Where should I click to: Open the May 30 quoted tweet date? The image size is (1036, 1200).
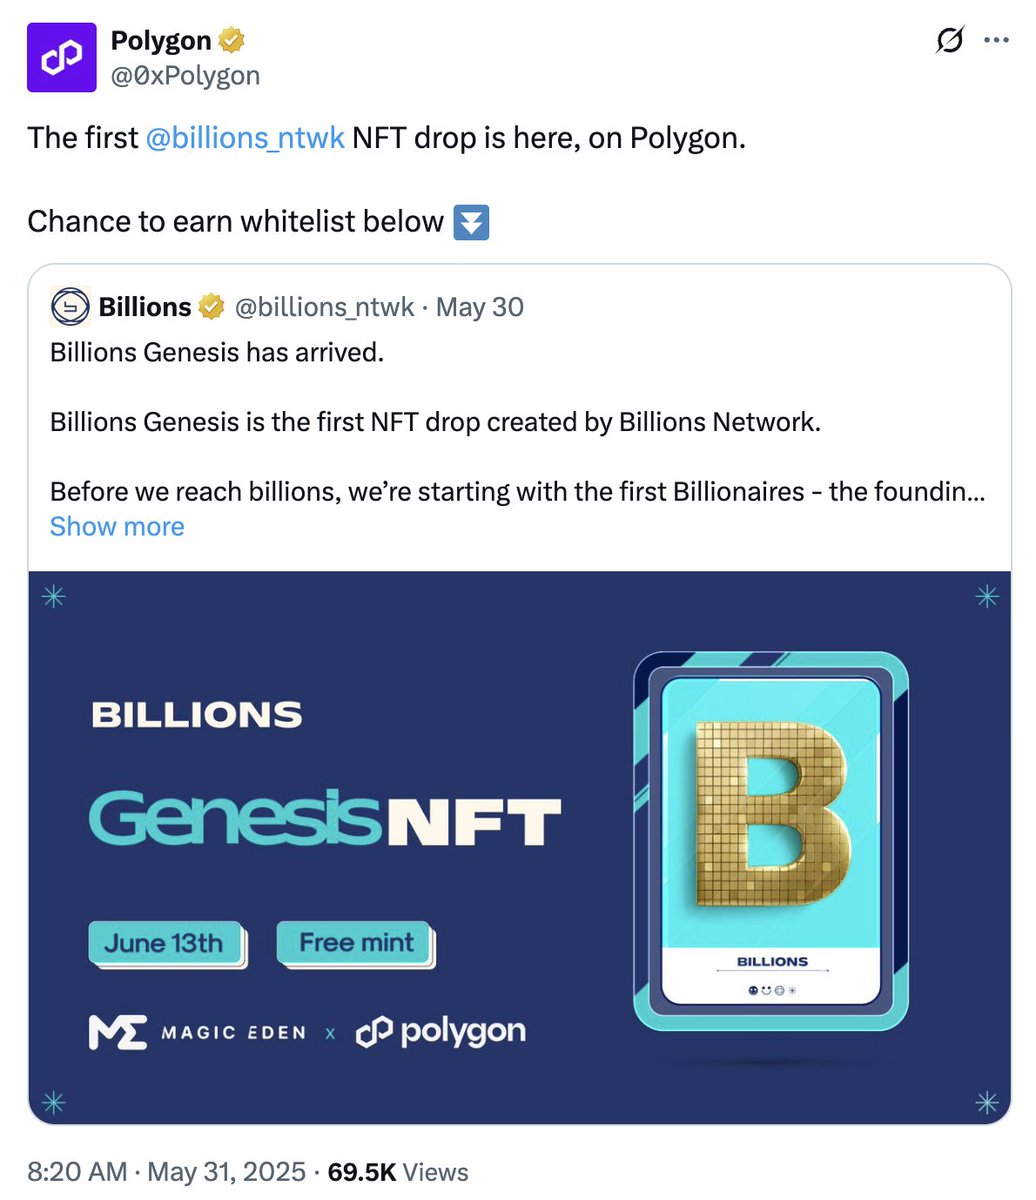click(480, 307)
